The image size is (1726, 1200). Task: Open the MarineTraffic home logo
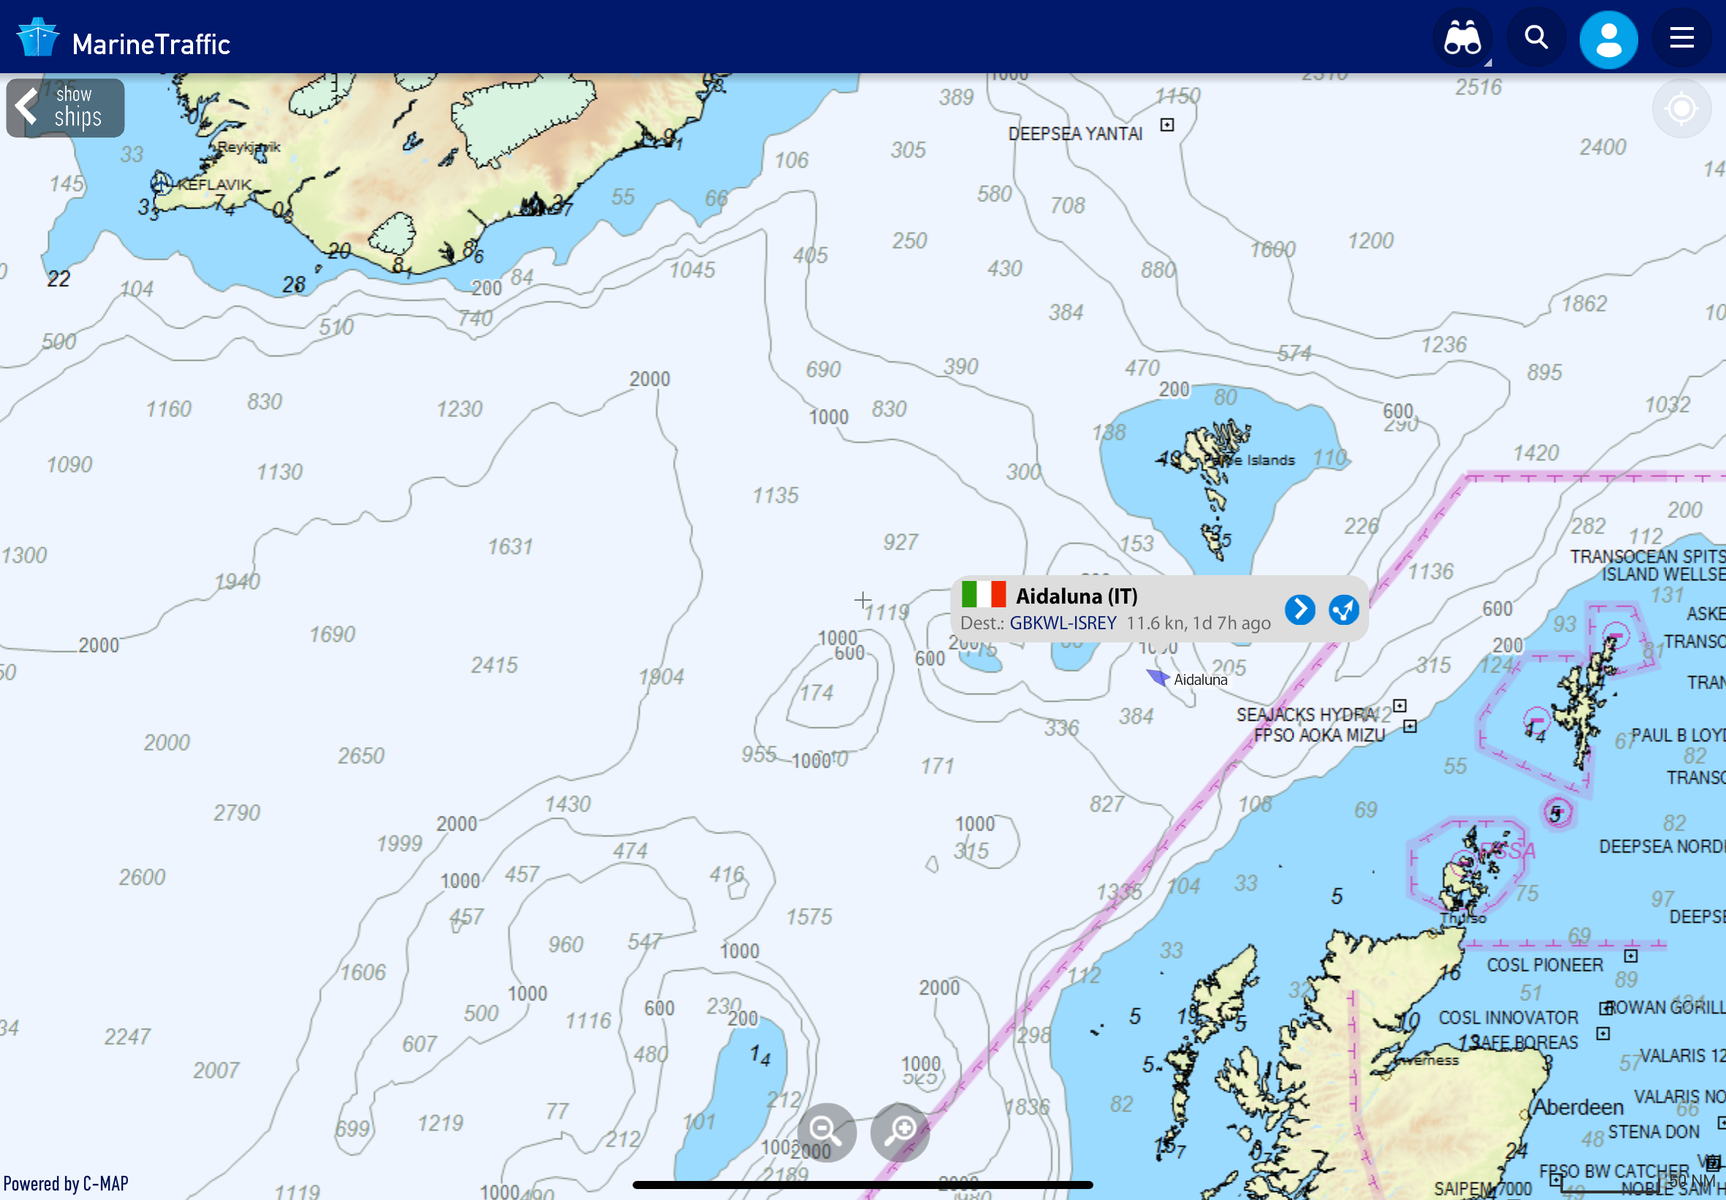[123, 40]
